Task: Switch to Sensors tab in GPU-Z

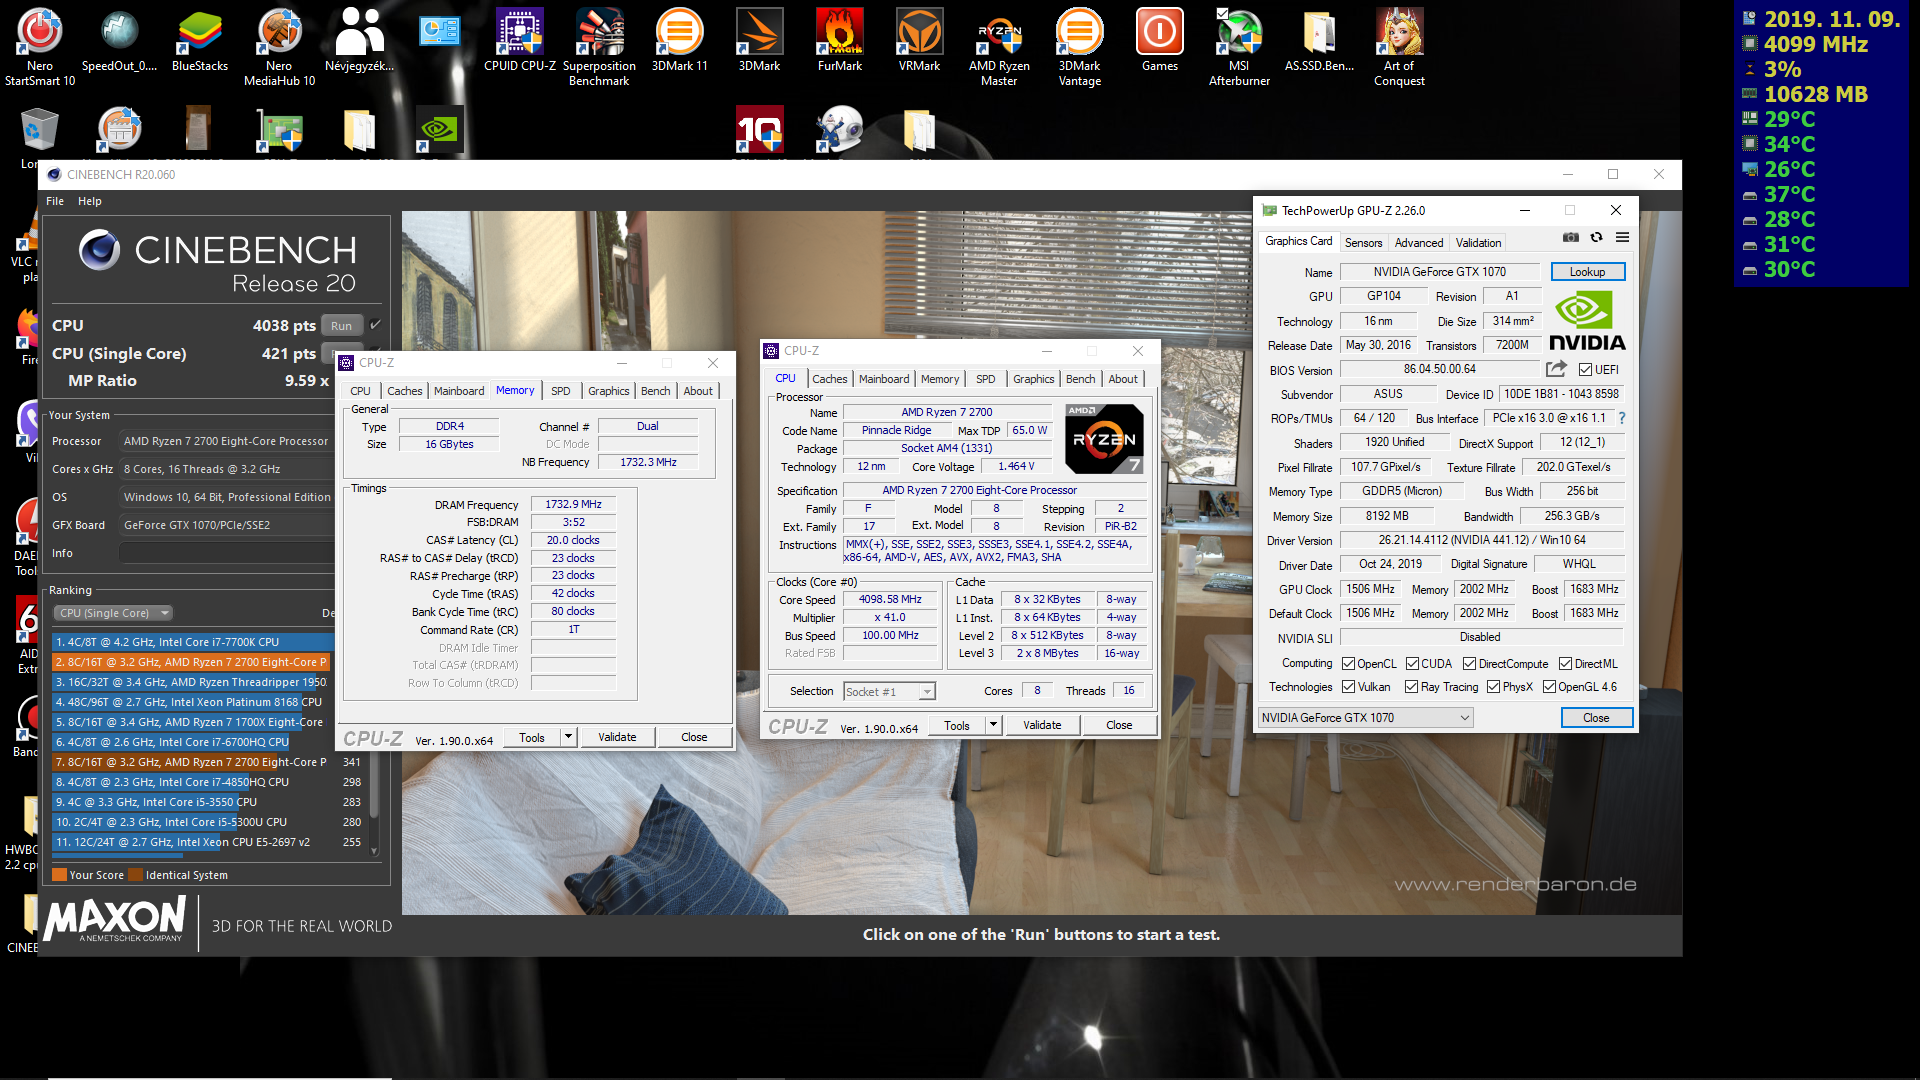Action: (1363, 243)
